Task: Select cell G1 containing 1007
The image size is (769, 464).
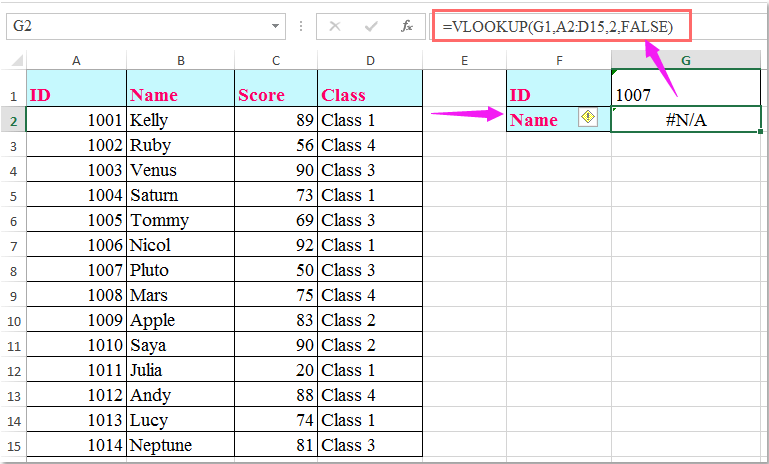Action: [686, 95]
